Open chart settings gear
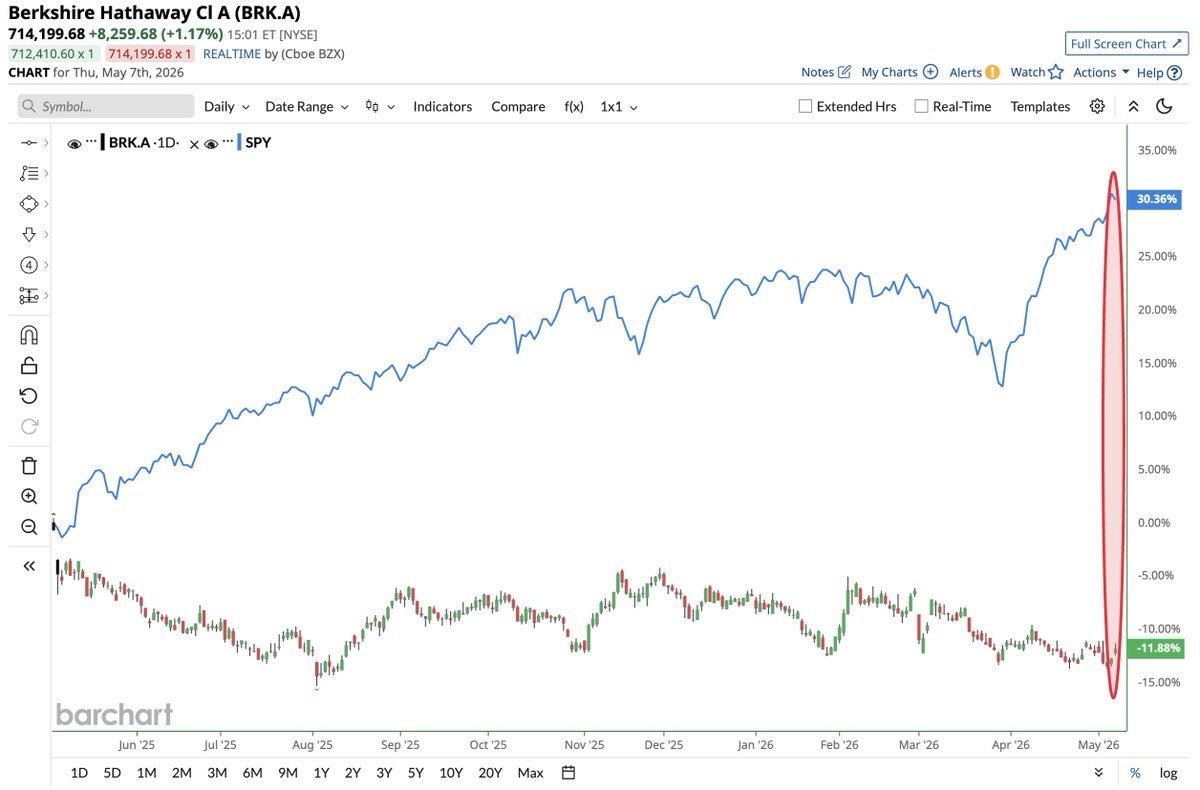The image size is (1200, 790). [1097, 106]
